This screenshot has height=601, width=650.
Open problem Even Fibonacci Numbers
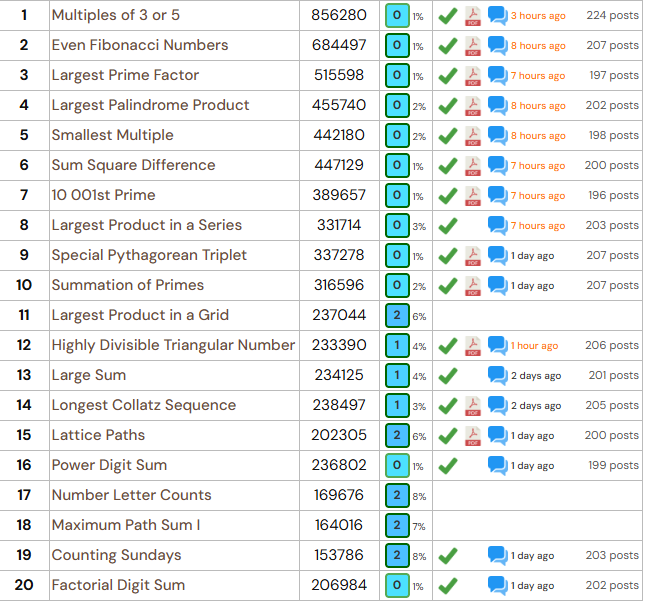140,45
